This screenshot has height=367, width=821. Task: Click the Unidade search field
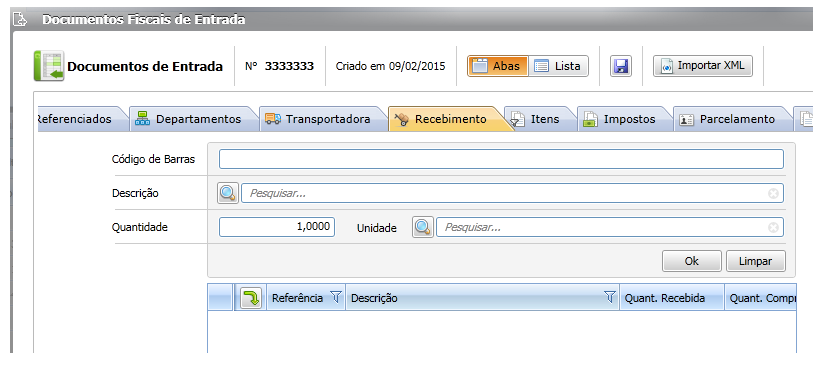[x=610, y=227]
